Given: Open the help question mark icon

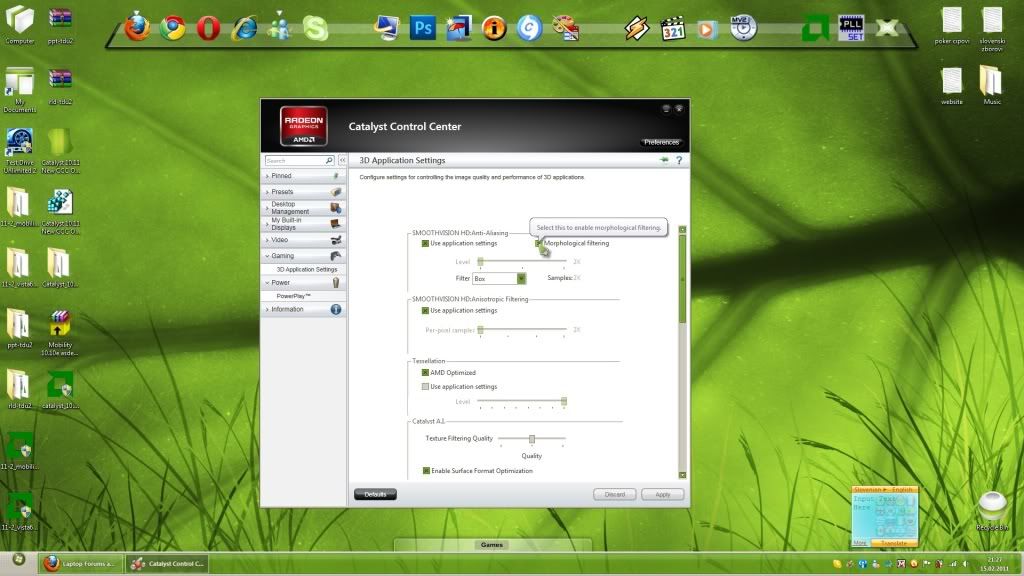Looking at the screenshot, I should [x=679, y=160].
